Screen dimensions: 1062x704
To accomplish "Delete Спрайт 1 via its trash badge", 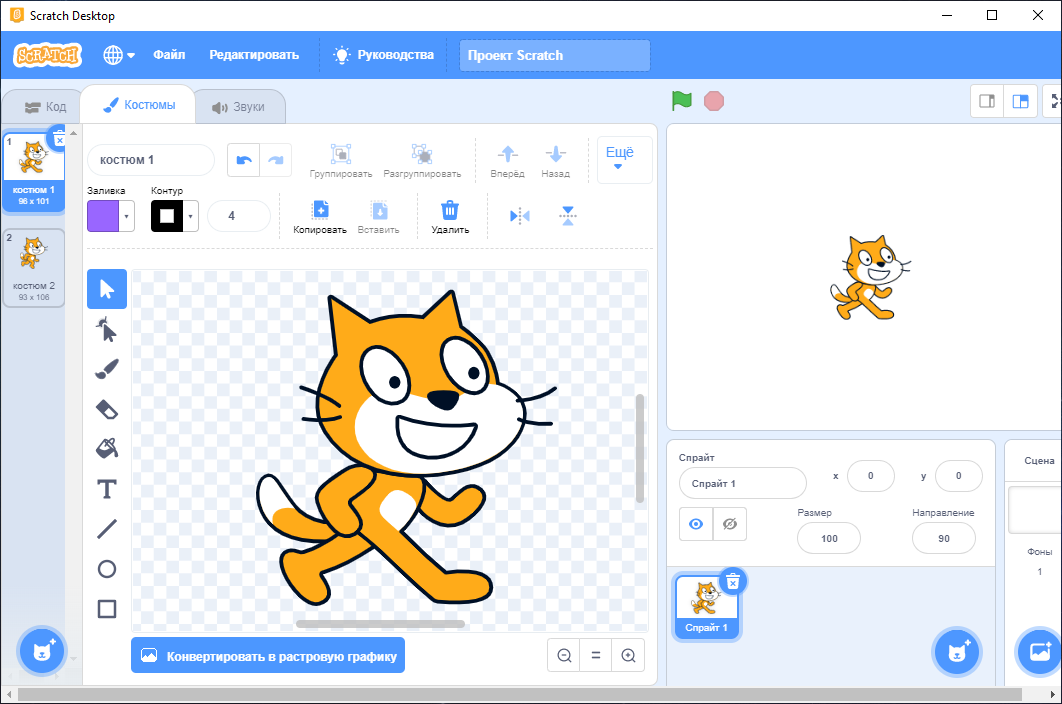I will [733, 581].
